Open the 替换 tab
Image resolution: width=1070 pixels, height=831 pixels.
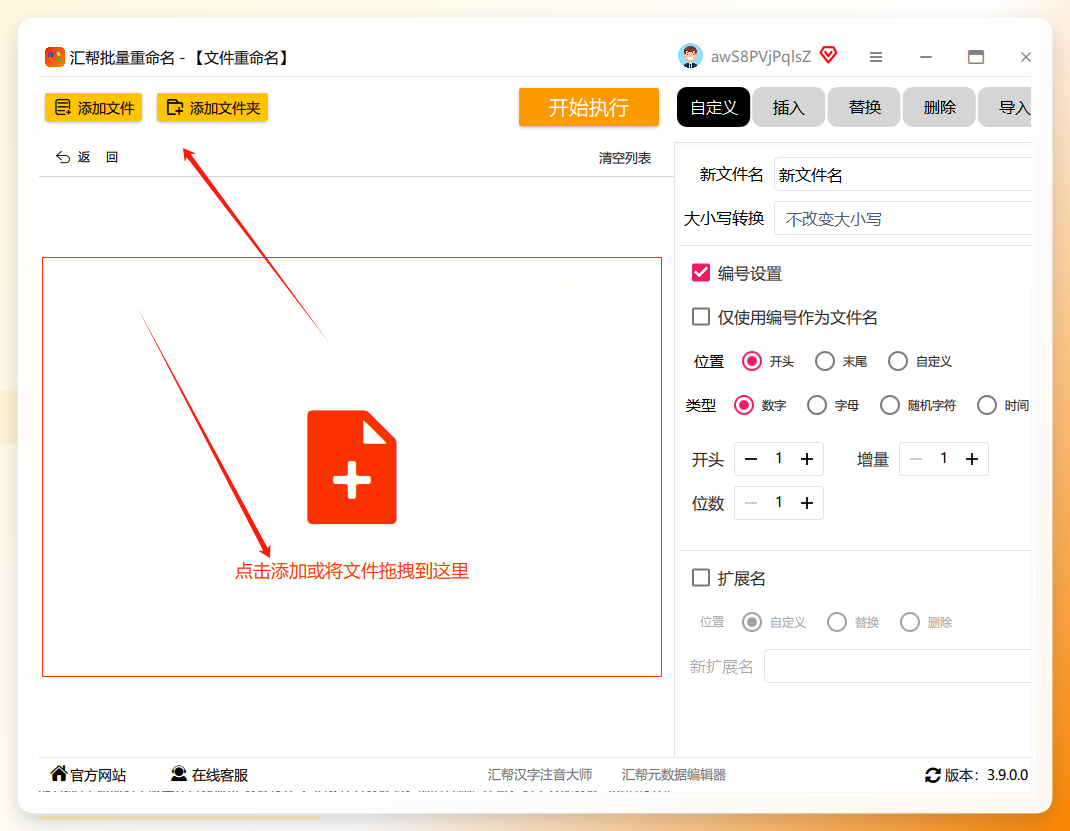pyautogui.click(x=864, y=107)
